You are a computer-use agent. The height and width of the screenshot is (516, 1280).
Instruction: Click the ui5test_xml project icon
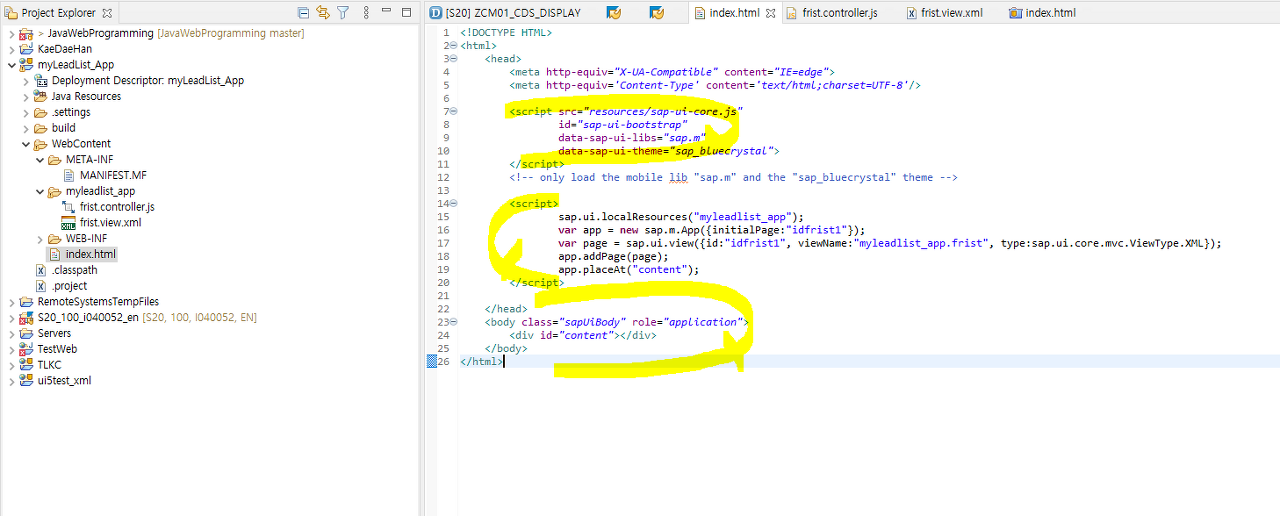pos(26,381)
